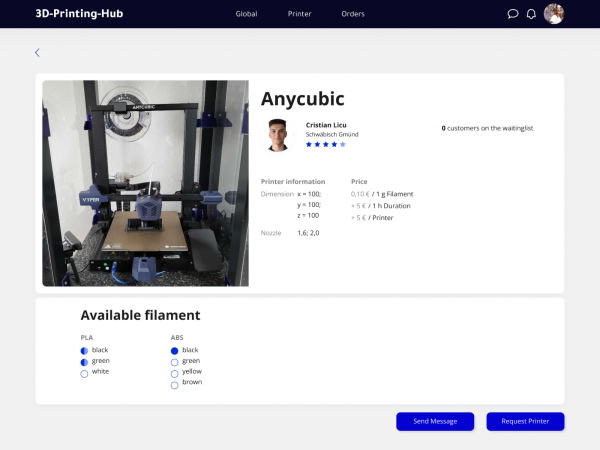
Task: Open the user profile avatar
Action: click(554, 14)
